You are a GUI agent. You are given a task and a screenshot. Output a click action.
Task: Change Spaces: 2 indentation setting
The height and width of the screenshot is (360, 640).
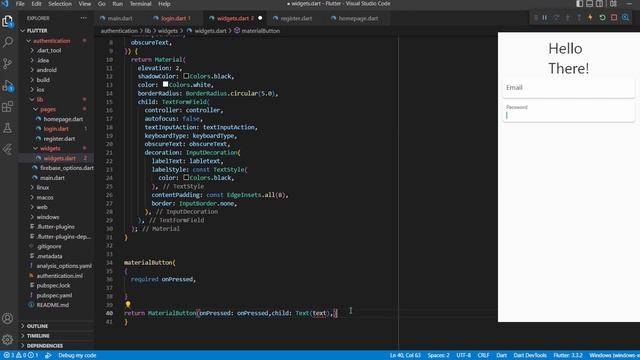pos(438,355)
